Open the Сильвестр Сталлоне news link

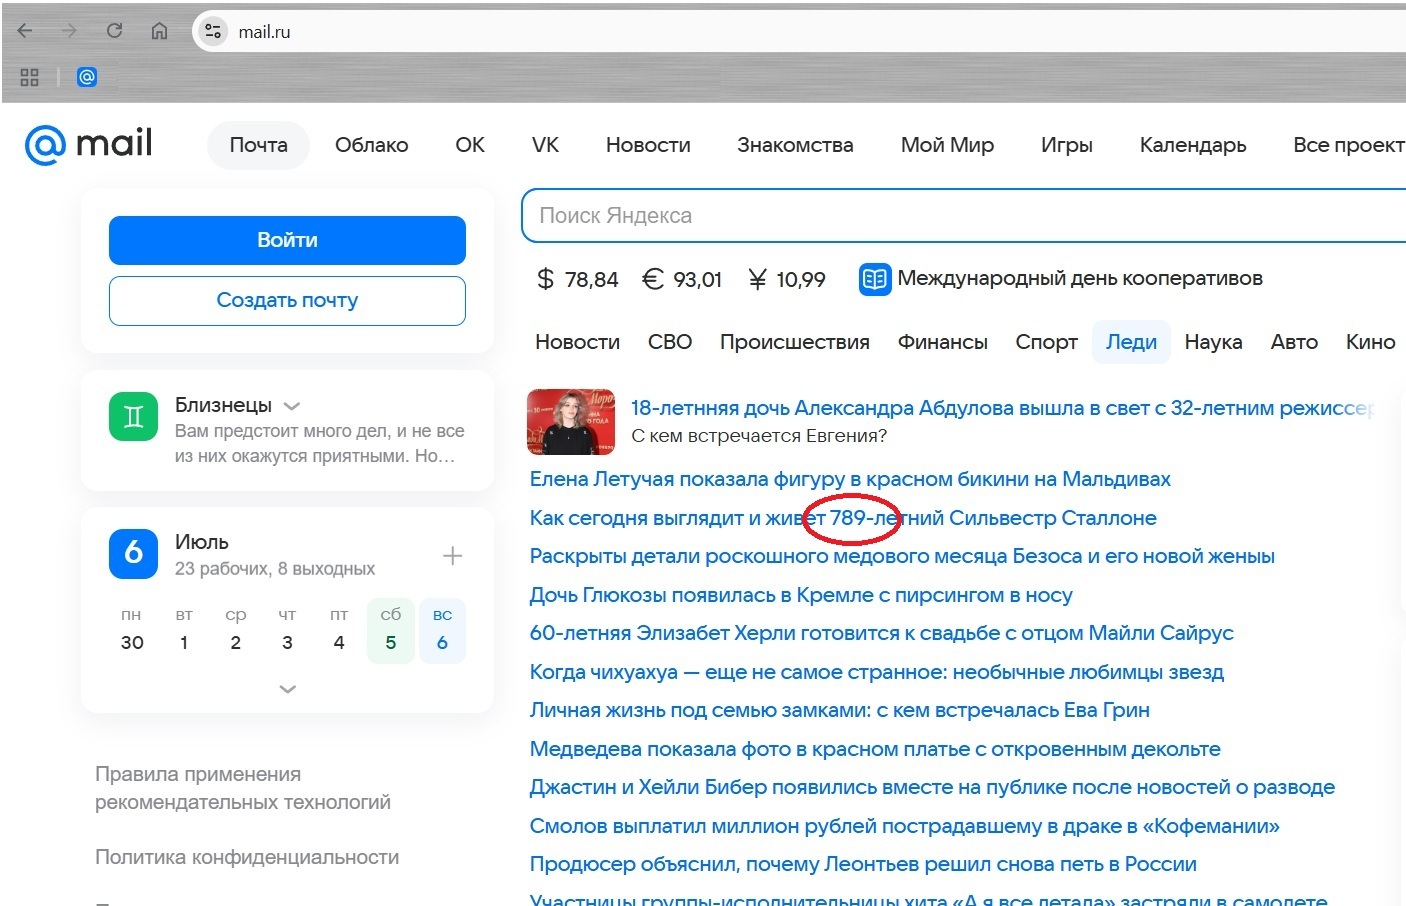(843, 518)
